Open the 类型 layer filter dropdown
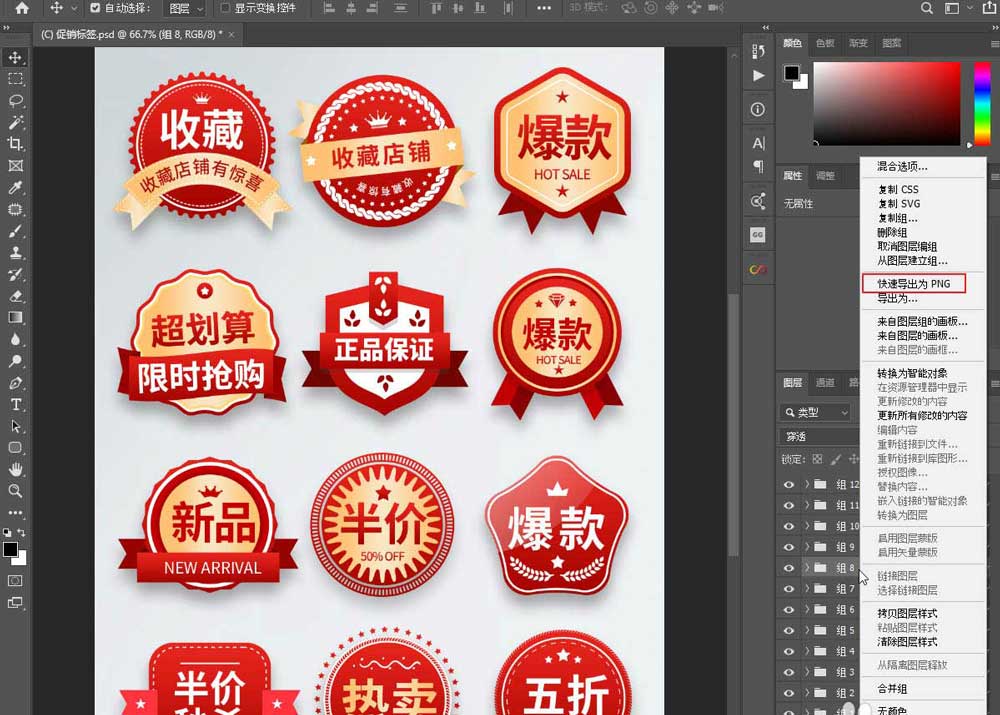Image resolution: width=1000 pixels, height=715 pixels. [816, 413]
